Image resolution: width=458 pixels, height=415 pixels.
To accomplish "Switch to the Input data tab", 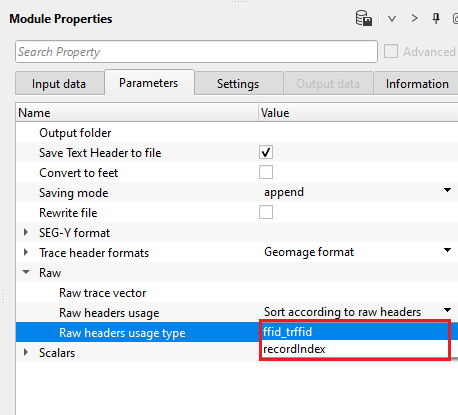I will coord(59,84).
